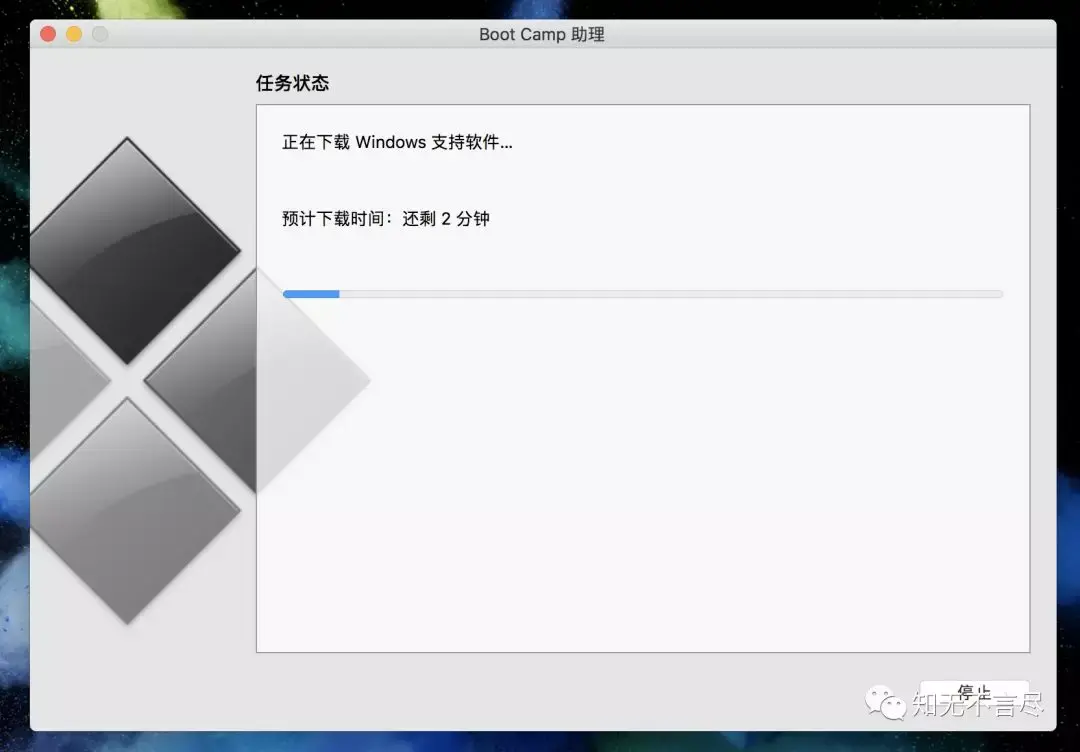Click the 'Boot Camp 助理' window title
Viewport: 1080px width, 752px height.
[x=541, y=34]
